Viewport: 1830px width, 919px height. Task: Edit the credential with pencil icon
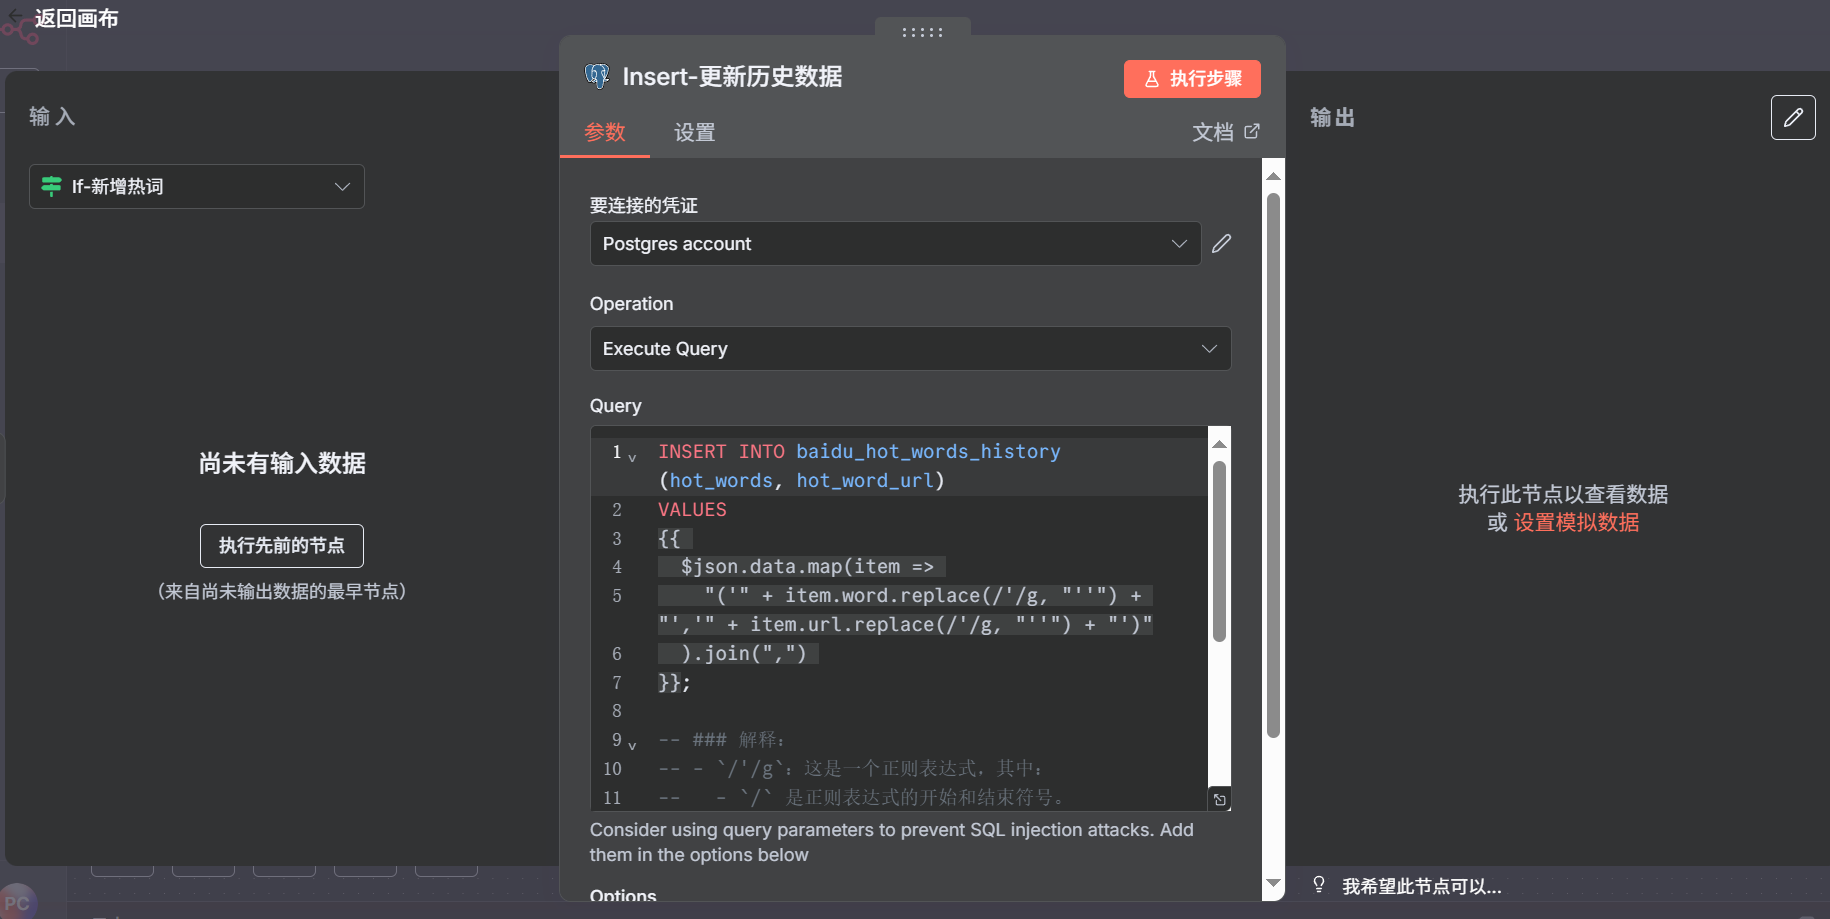pyautogui.click(x=1221, y=244)
